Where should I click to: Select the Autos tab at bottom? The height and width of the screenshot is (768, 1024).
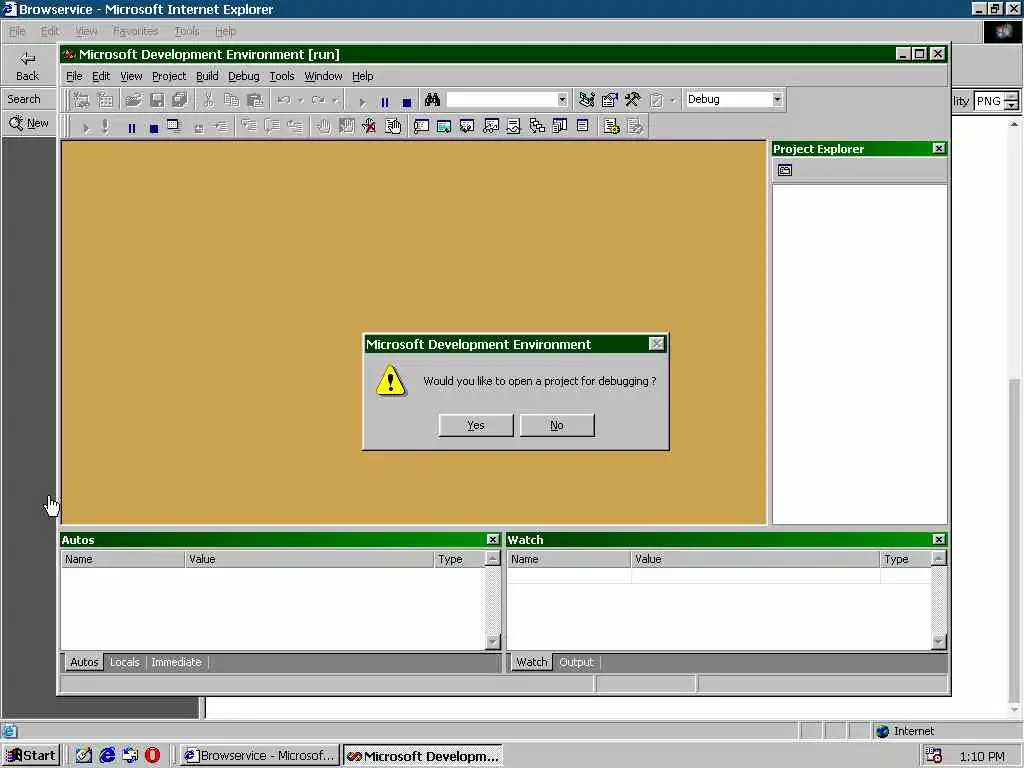pos(84,662)
